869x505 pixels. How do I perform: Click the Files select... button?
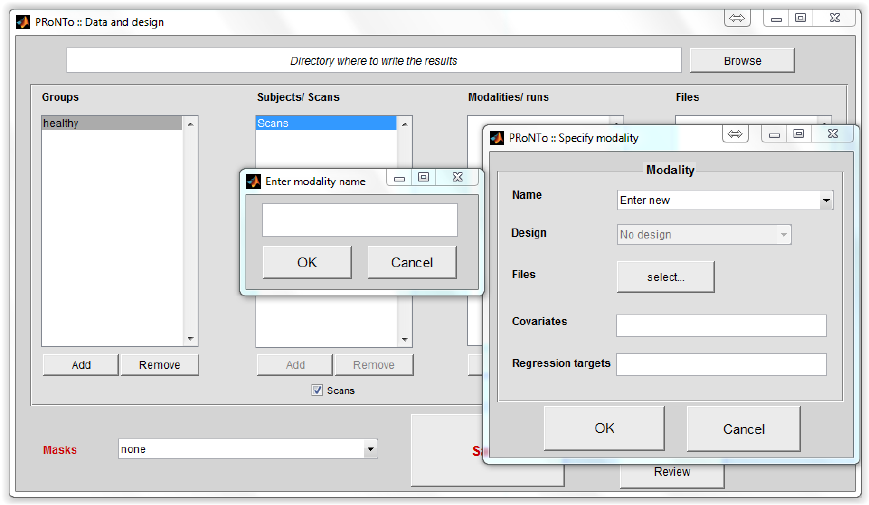[666, 277]
